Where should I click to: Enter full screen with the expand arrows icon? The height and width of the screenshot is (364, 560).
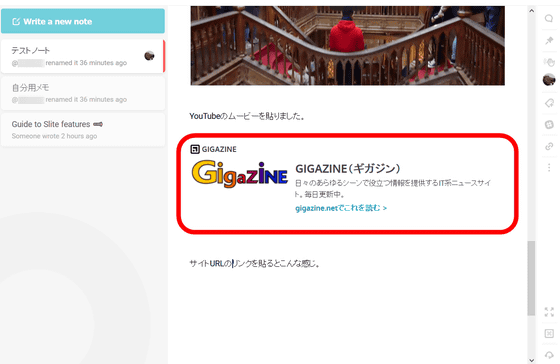click(x=549, y=311)
